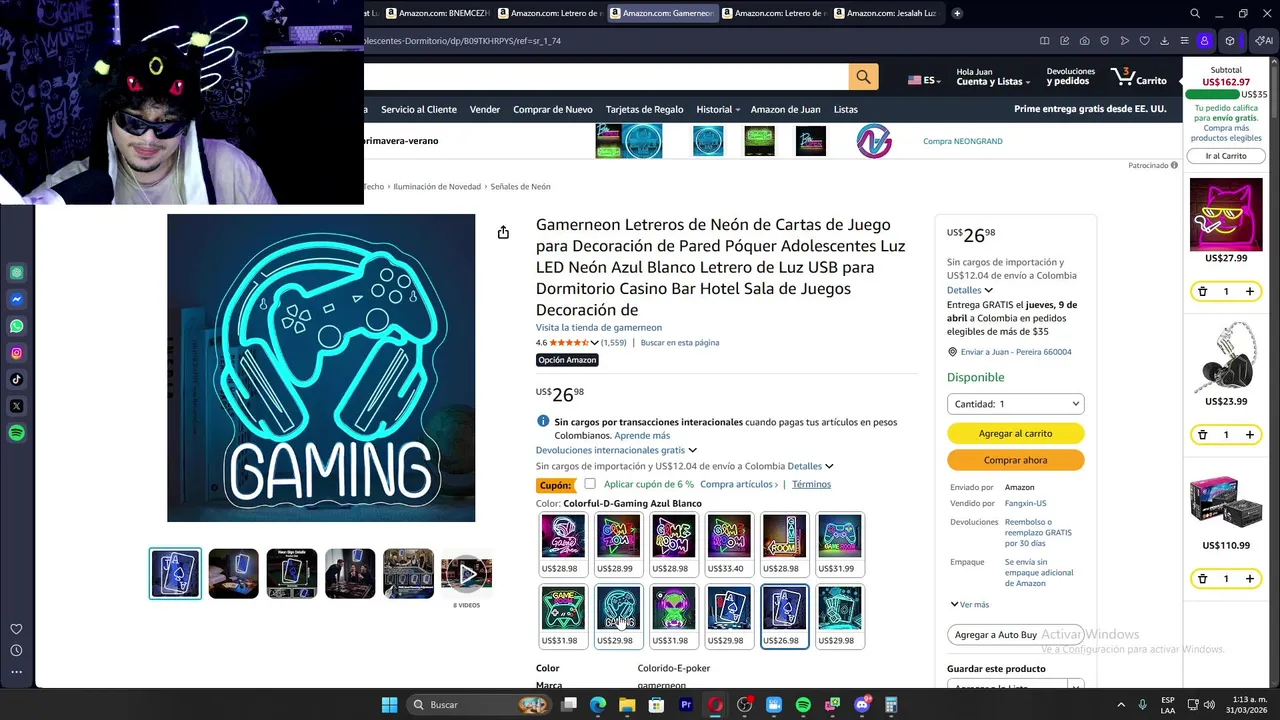Screen dimensions: 1280x720
Task: Open Opera AI assistant button
Action: pyautogui.click(x=1264, y=41)
